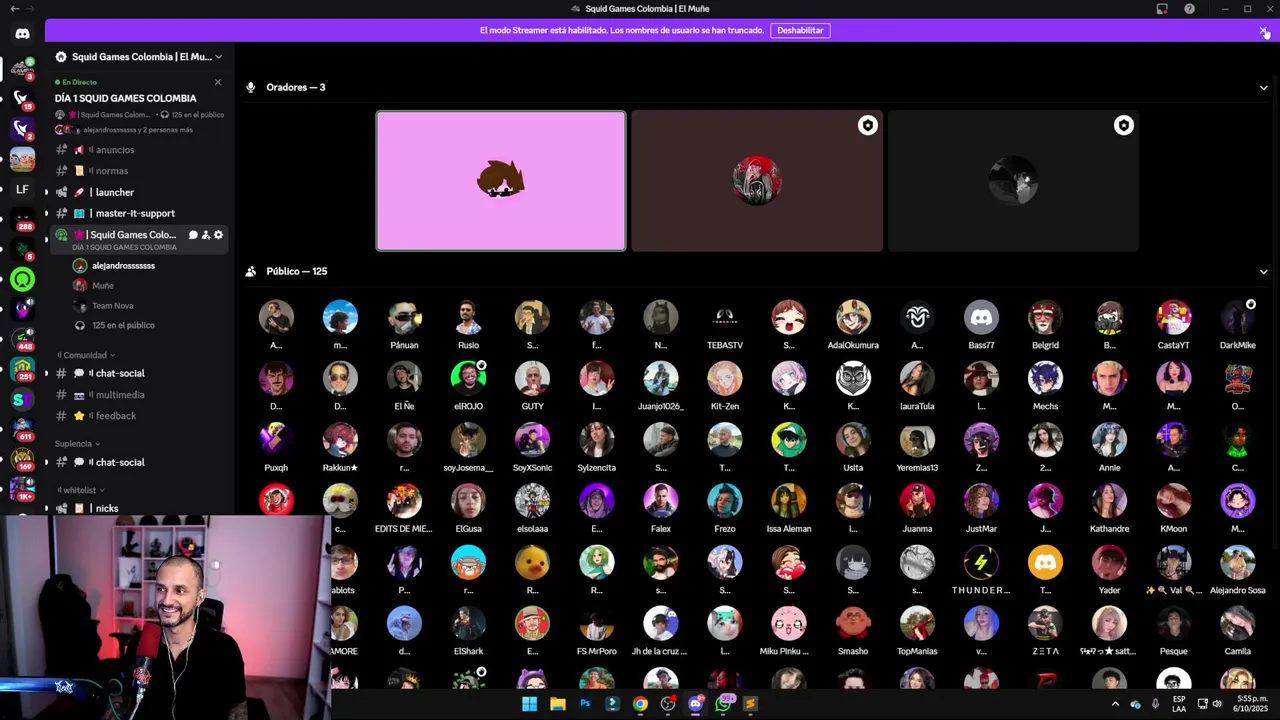Open File Explorer from taskbar
Image resolution: width=1280 pixels, height=720 pixels.
pos(558,704)
